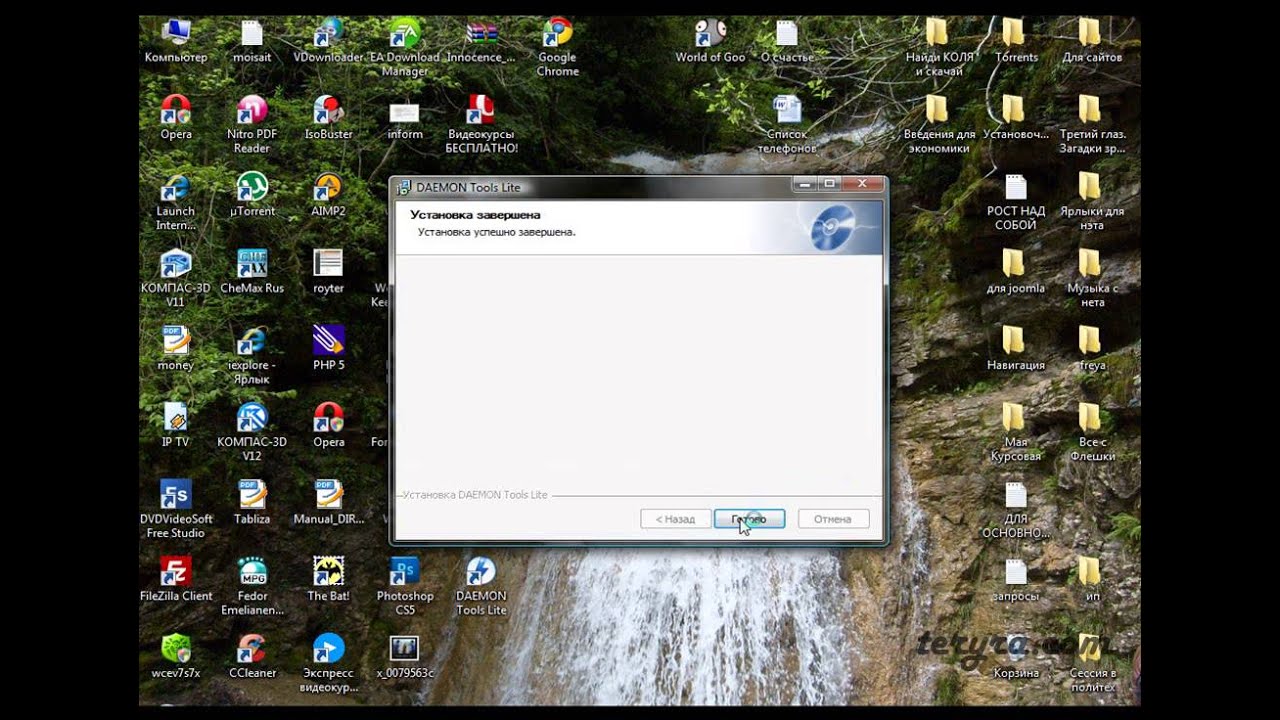Select the Для сайтов folder
1280x720 pixels.
[1092, 40]
